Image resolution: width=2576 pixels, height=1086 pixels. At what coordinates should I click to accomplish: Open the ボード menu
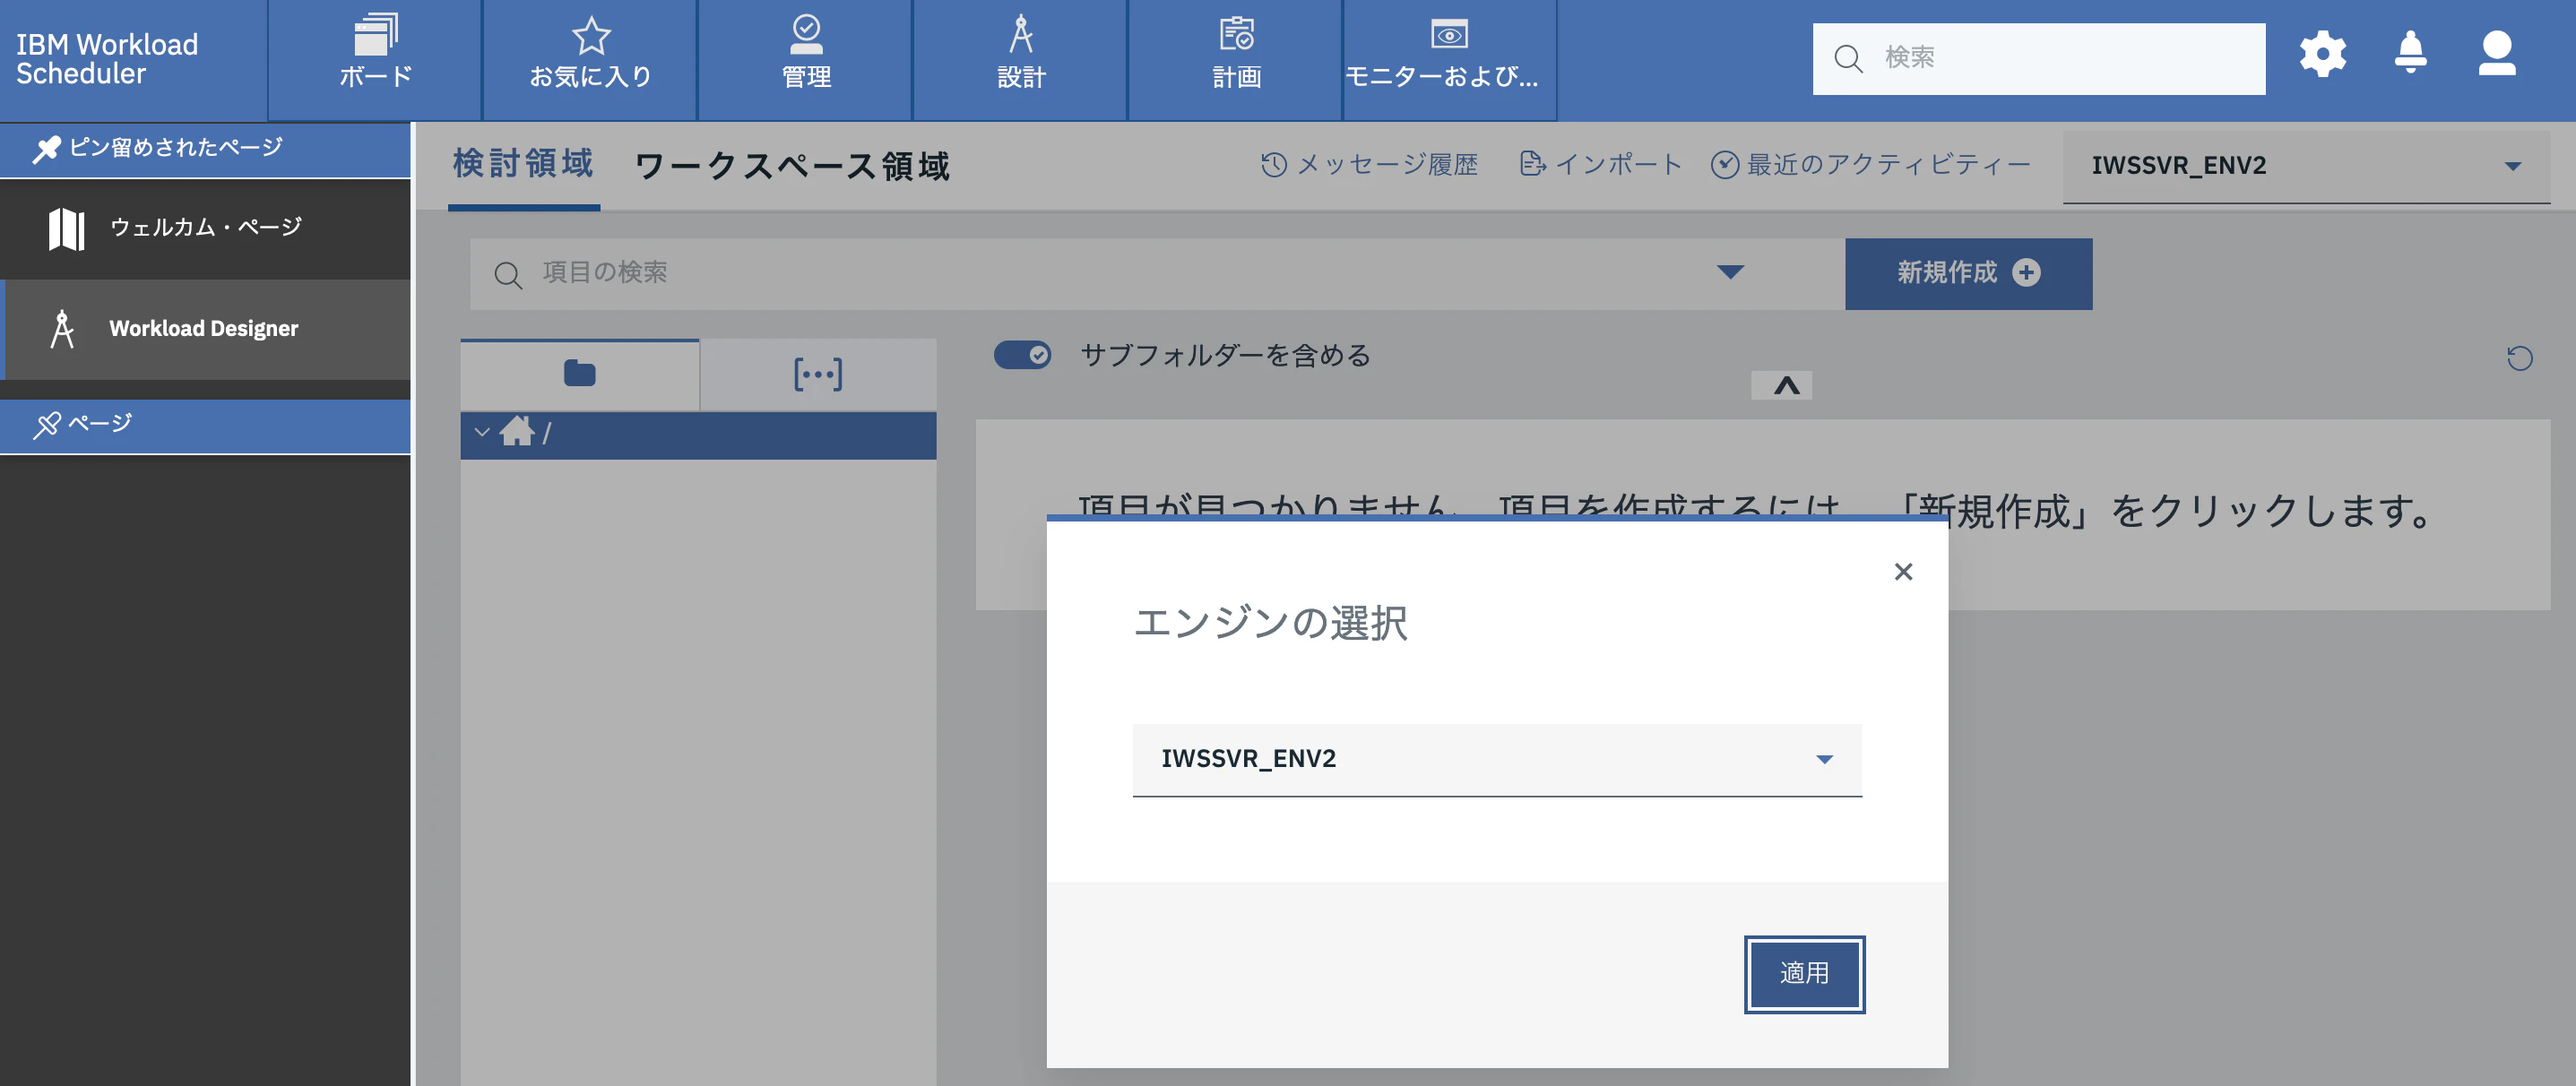pos(375,60)
